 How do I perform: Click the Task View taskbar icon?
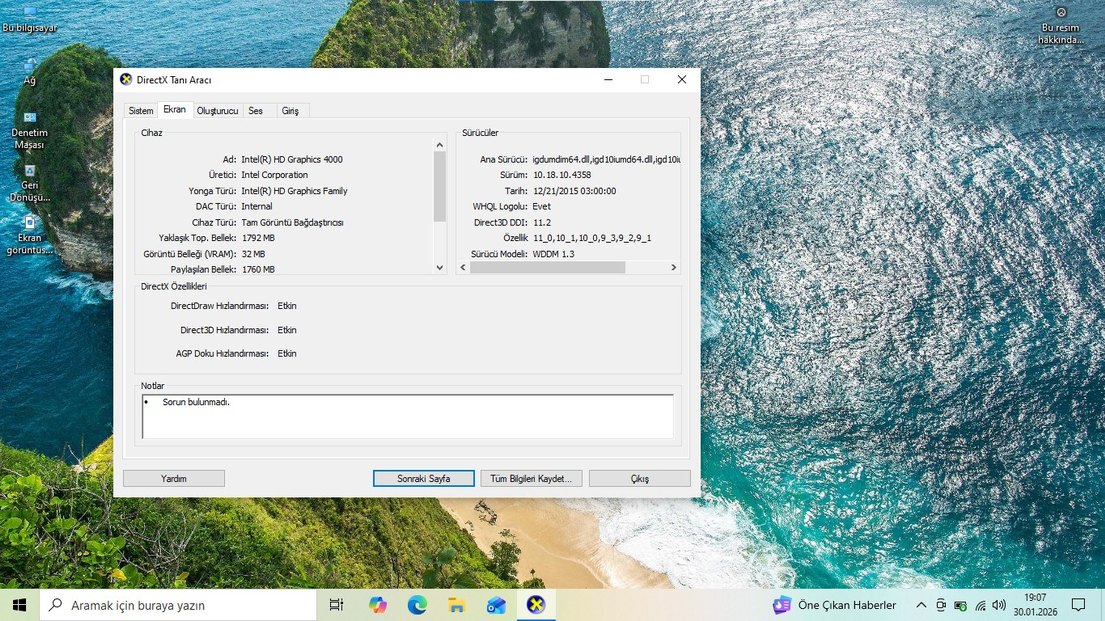coord(336,605)
